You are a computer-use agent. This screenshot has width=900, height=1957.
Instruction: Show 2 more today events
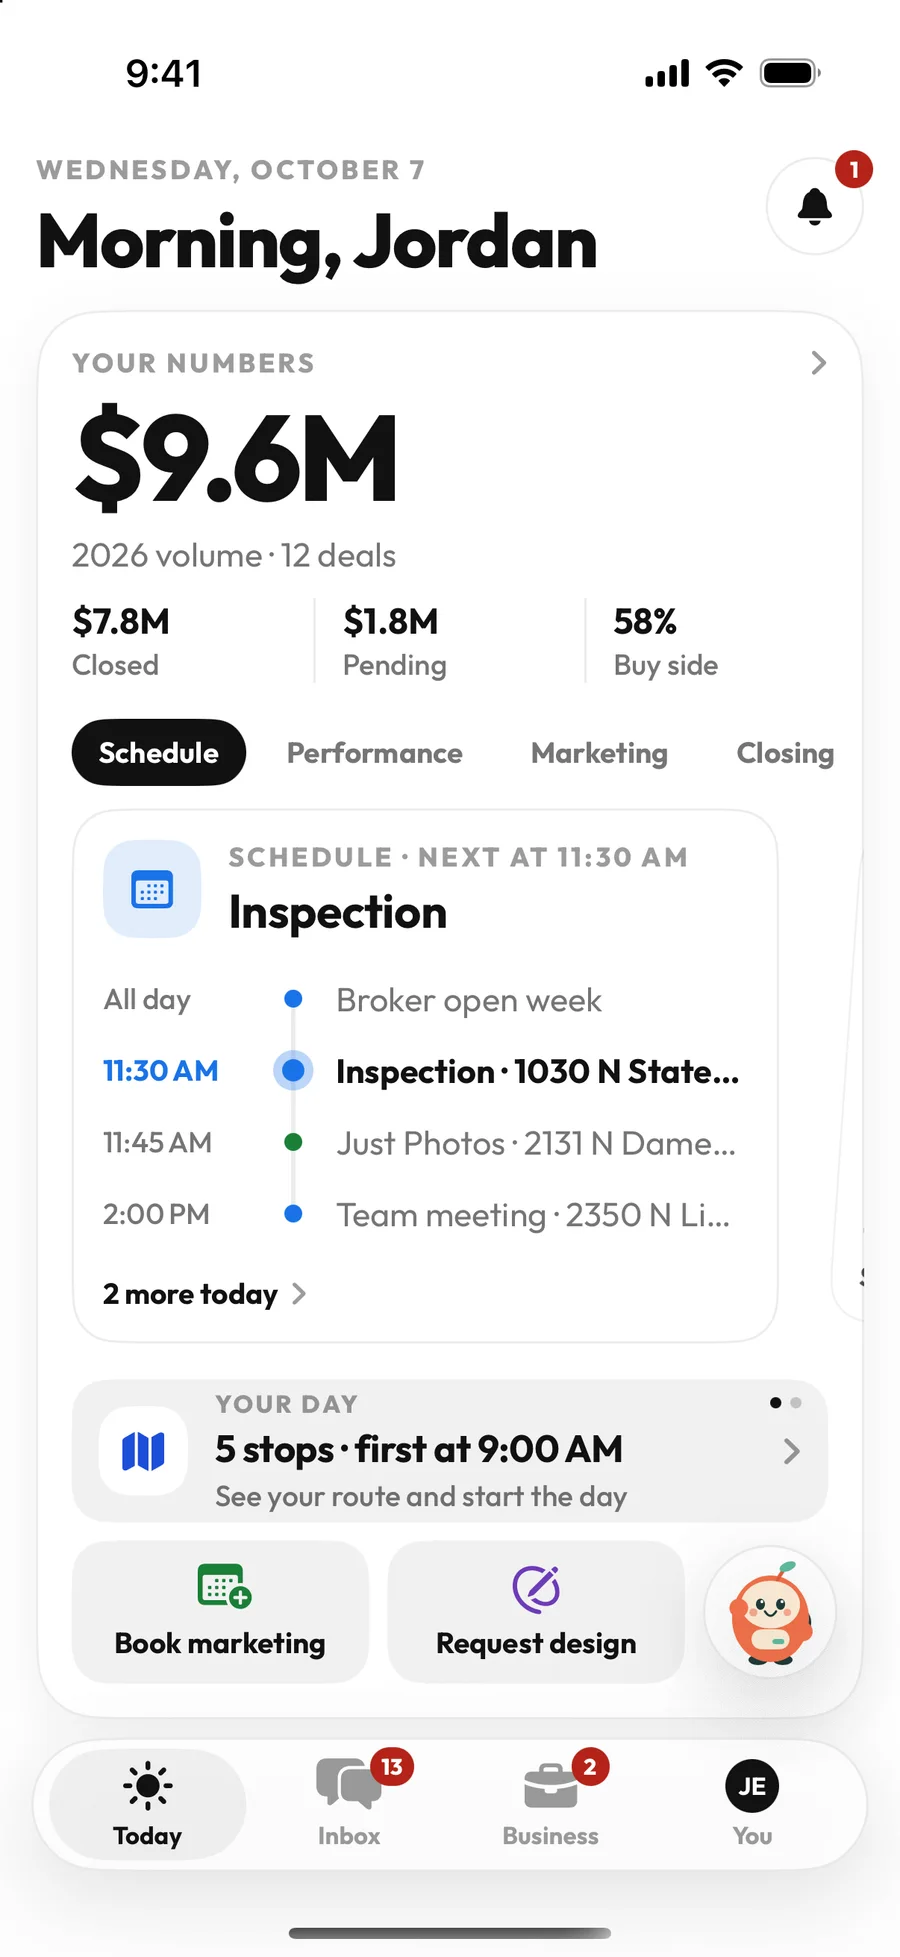click(205, 1294)
